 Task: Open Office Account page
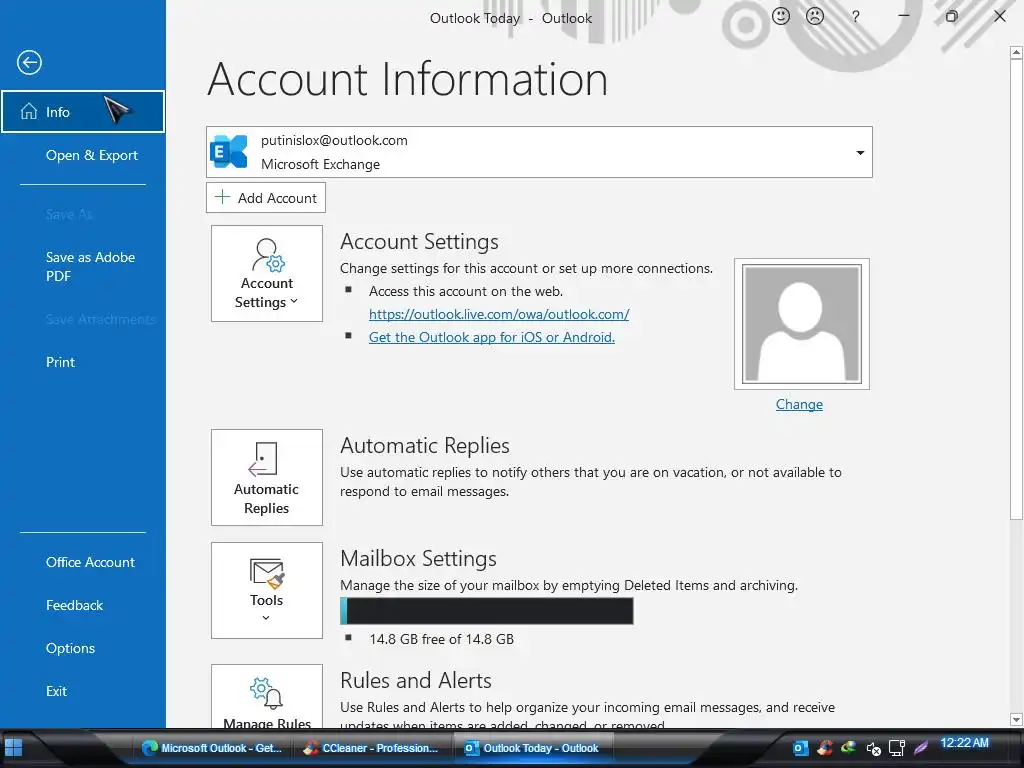click(x=90, y=562)
